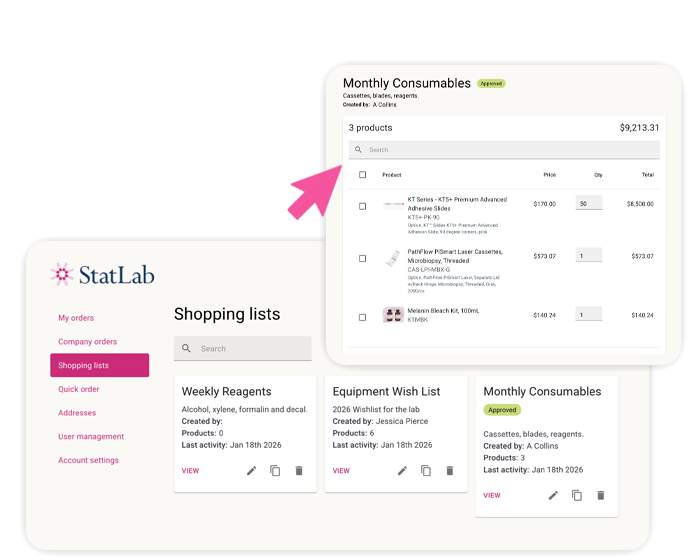
Task: Edit the Weekly Reagents list
Action: pos(252,471)
